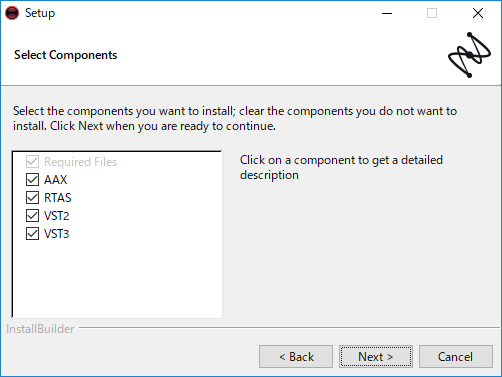Viewport: 502px width, 377px height.
Task: Uncheck the RTAS component checkbox
Action: 32,198
